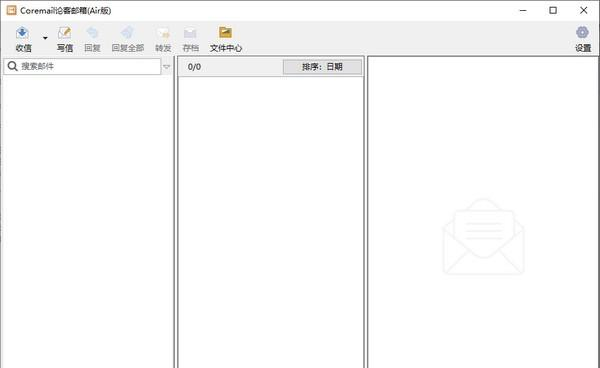Click the 收信 receive mail icon
This screenshot has height=368, width=600.
(x=23, y=33)
